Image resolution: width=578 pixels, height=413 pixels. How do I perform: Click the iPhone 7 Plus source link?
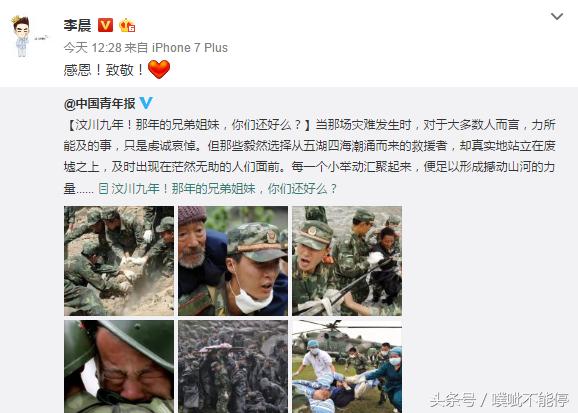coord(190,48)
